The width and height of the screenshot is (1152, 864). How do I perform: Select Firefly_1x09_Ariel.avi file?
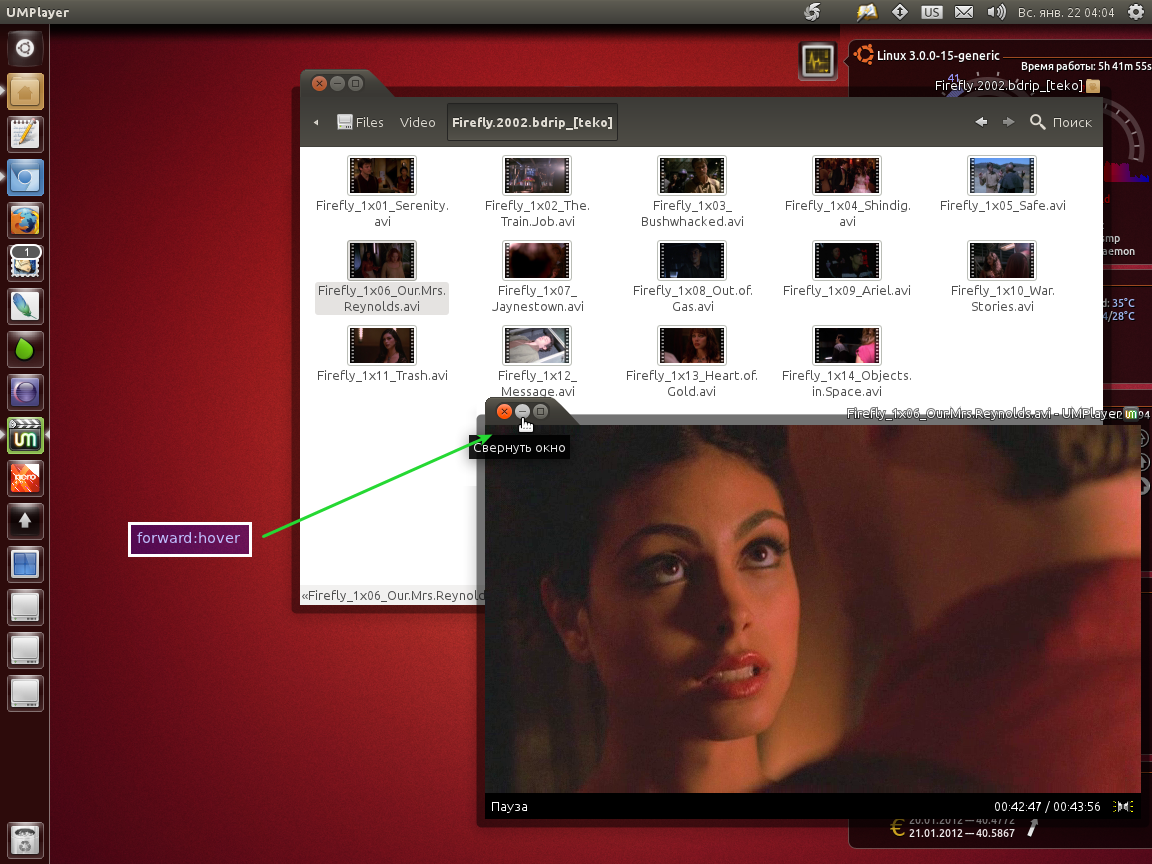847,270
